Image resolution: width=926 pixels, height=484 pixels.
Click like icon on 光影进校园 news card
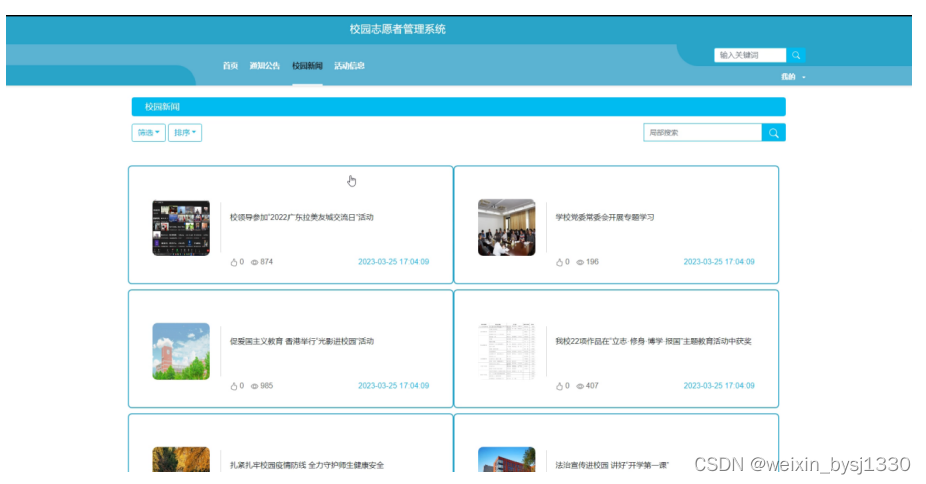(x=234, y=386)
